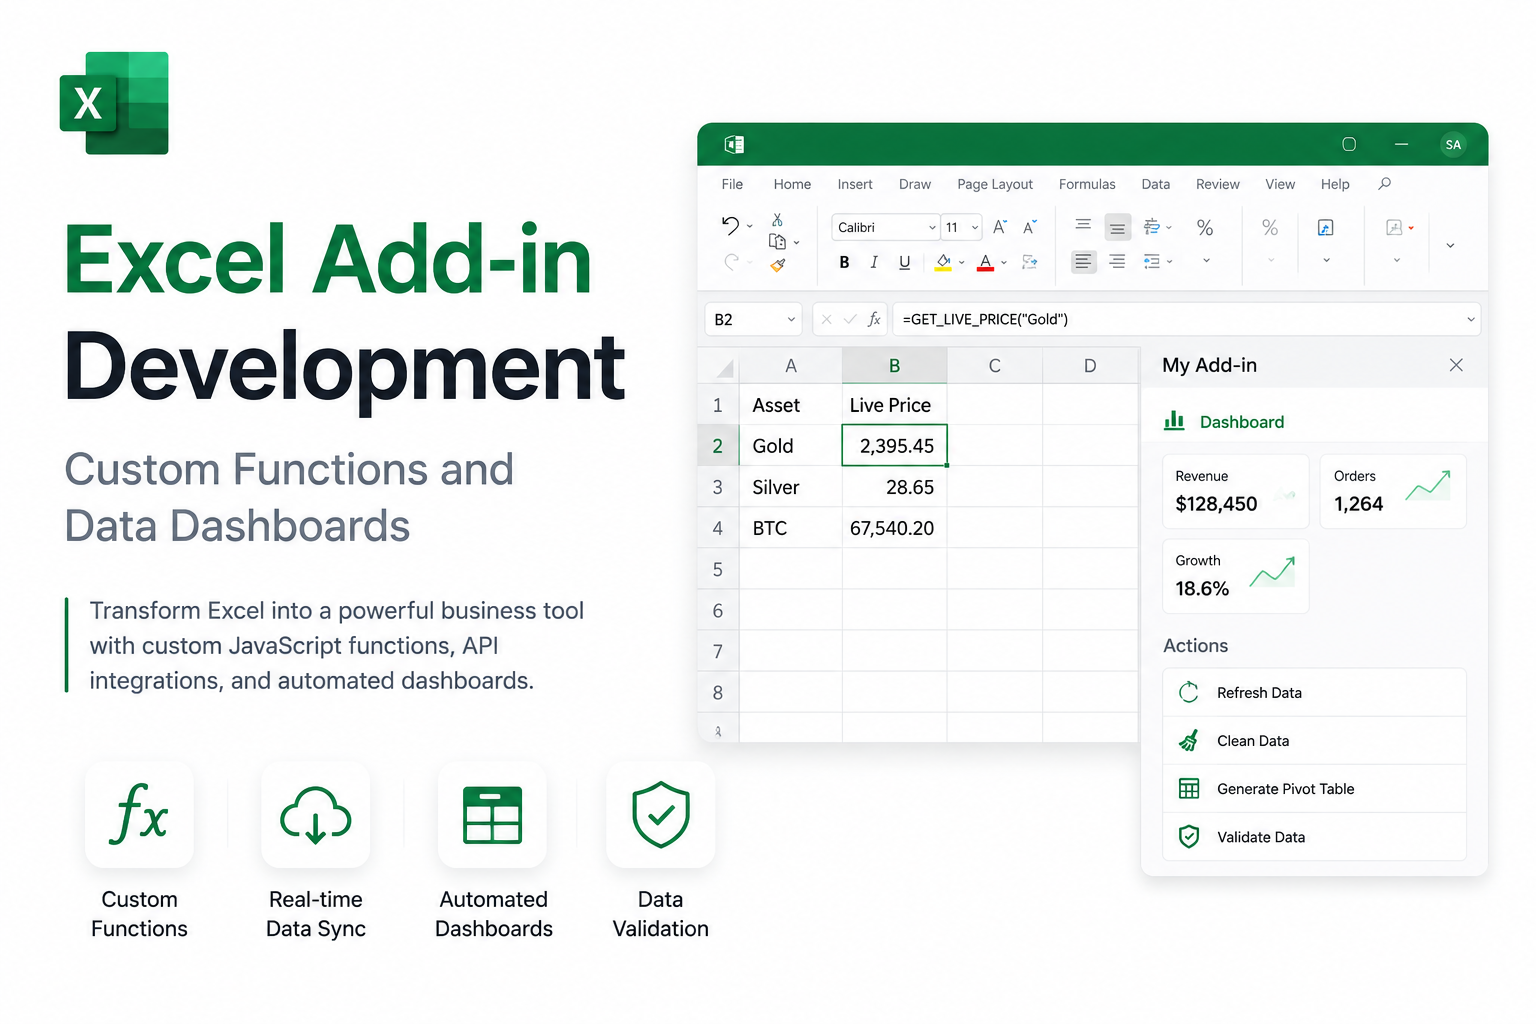Image resolution: width=1536 pixels, height=1024 pixels.
Task: Click the percent number format icon
Action: 1205,228
